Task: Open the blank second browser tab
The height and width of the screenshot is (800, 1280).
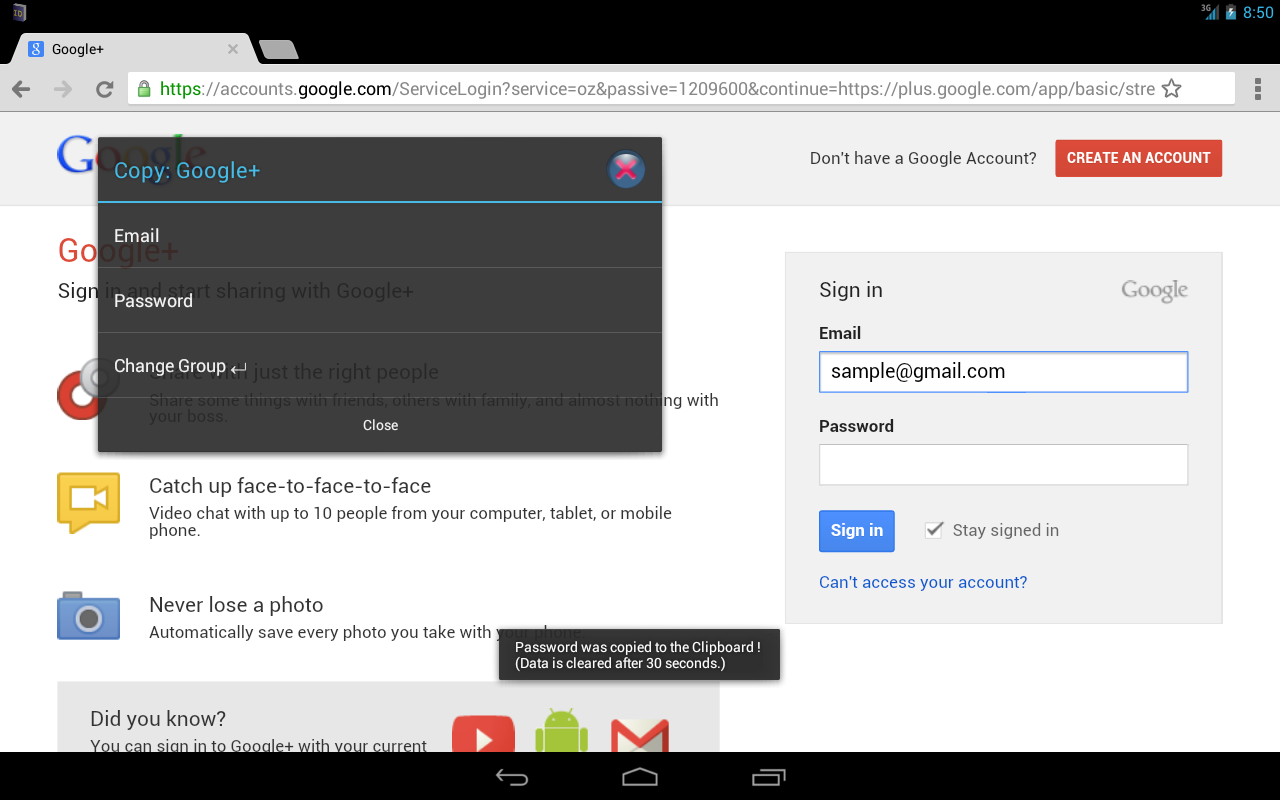Action: (x=278, y=48)
